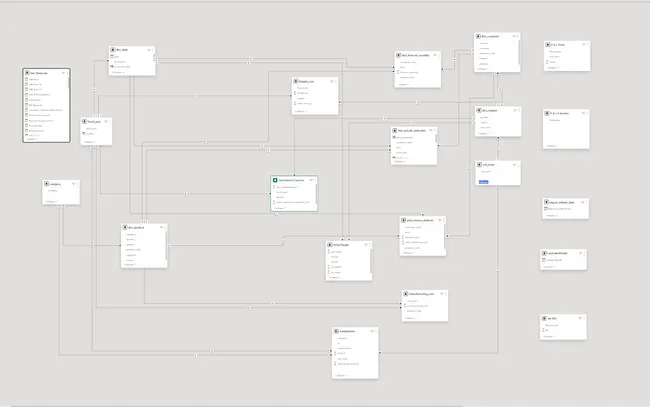The width and height of the screenshot is (650, 407).
Task: Toggle visibility eye on post_invoice_deductions table
Action: (x=439, y=220)
